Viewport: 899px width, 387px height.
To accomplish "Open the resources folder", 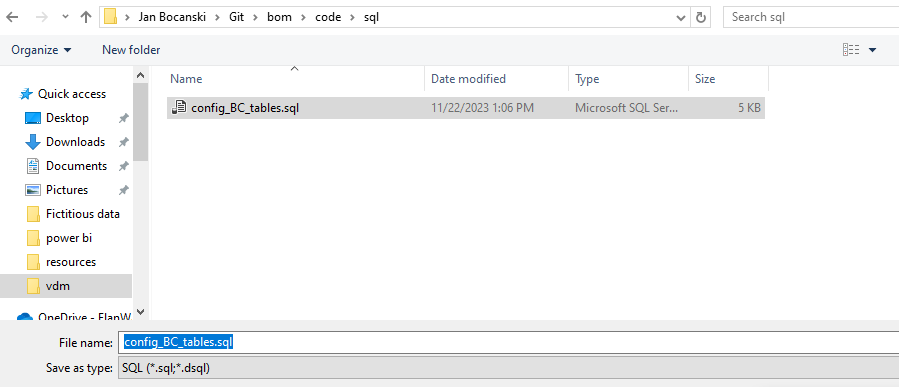I will click(71, 262).
